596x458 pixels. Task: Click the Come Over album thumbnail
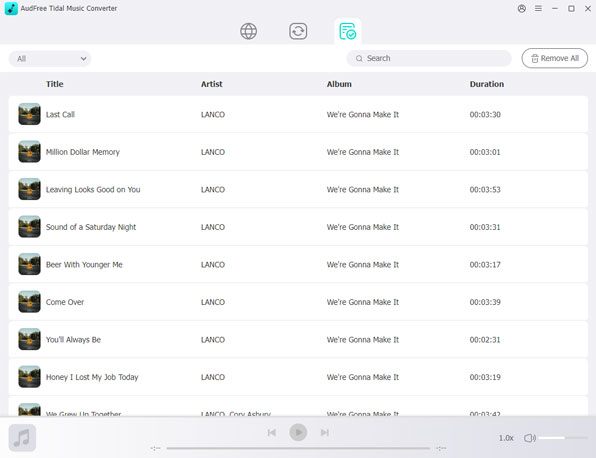point(29,302)
